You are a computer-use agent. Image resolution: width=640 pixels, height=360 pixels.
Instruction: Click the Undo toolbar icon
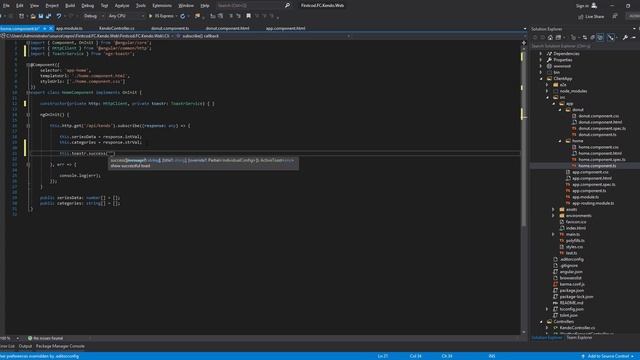[x=59, y=16]
